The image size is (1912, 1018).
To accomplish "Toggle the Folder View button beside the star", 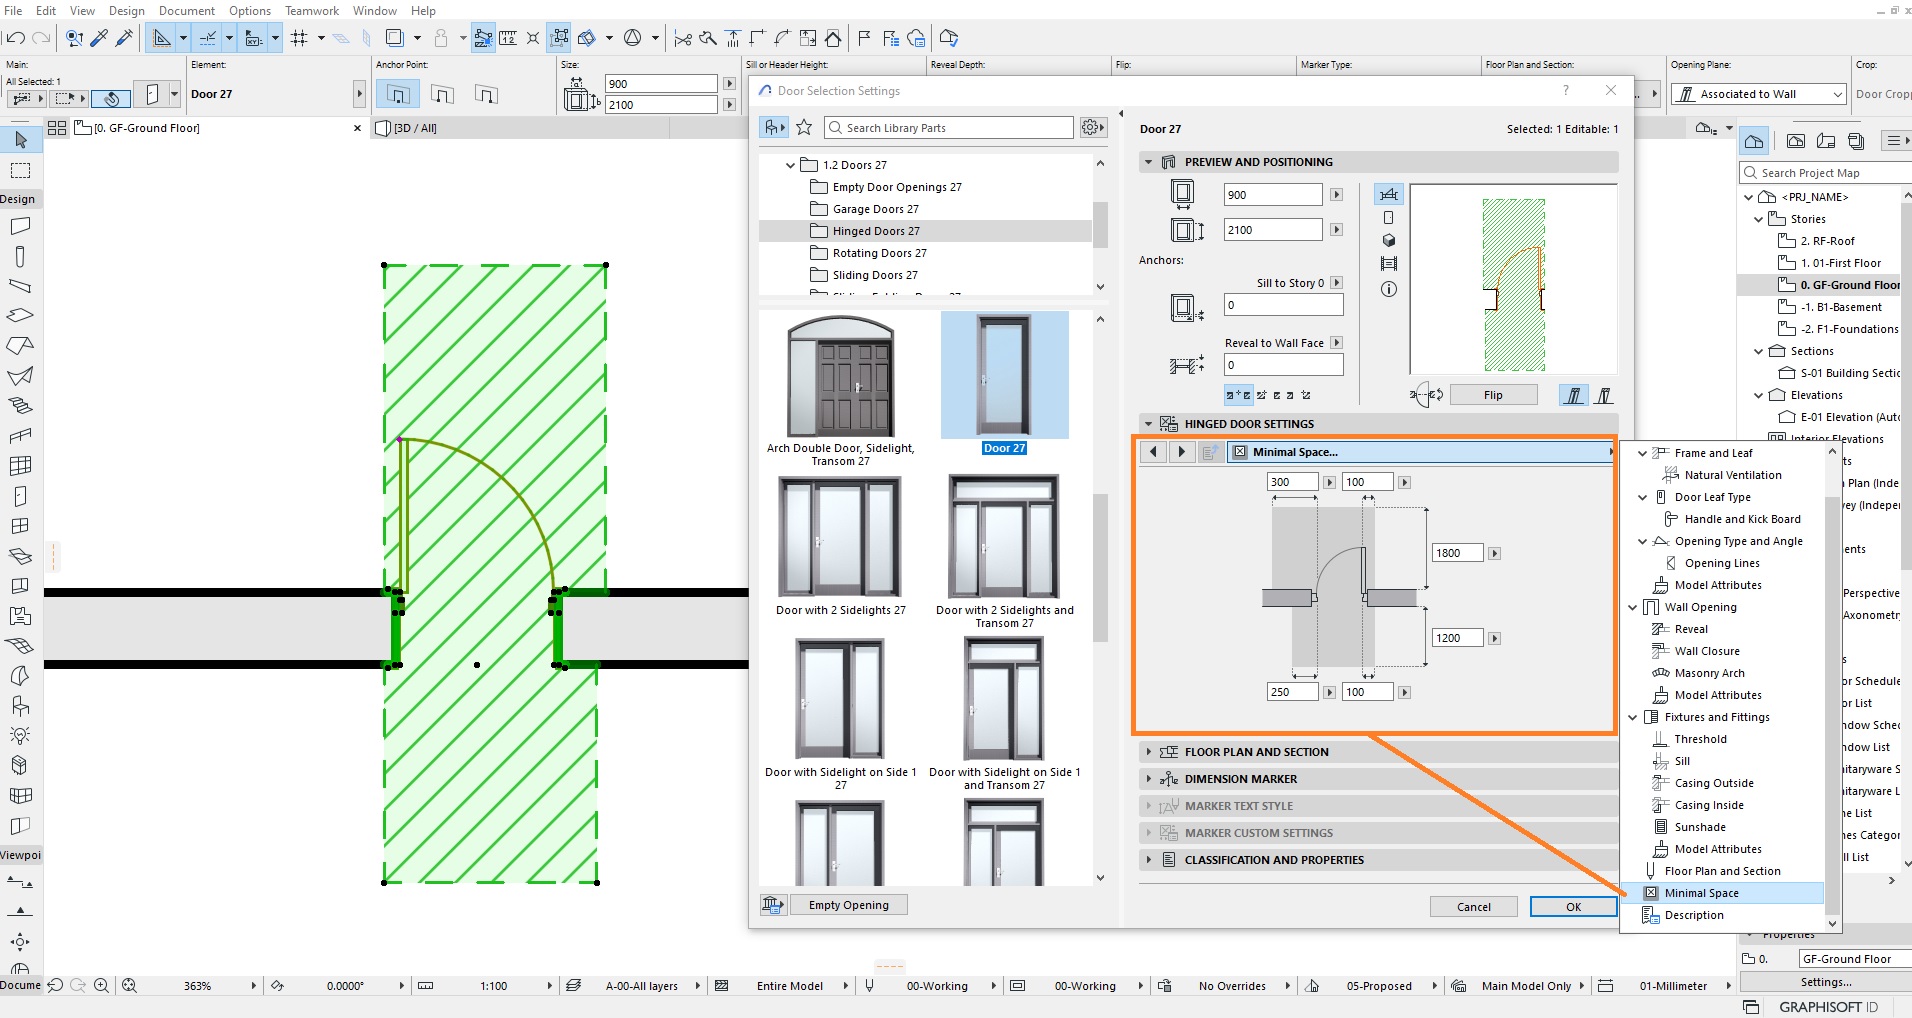I will pos(774,127).
